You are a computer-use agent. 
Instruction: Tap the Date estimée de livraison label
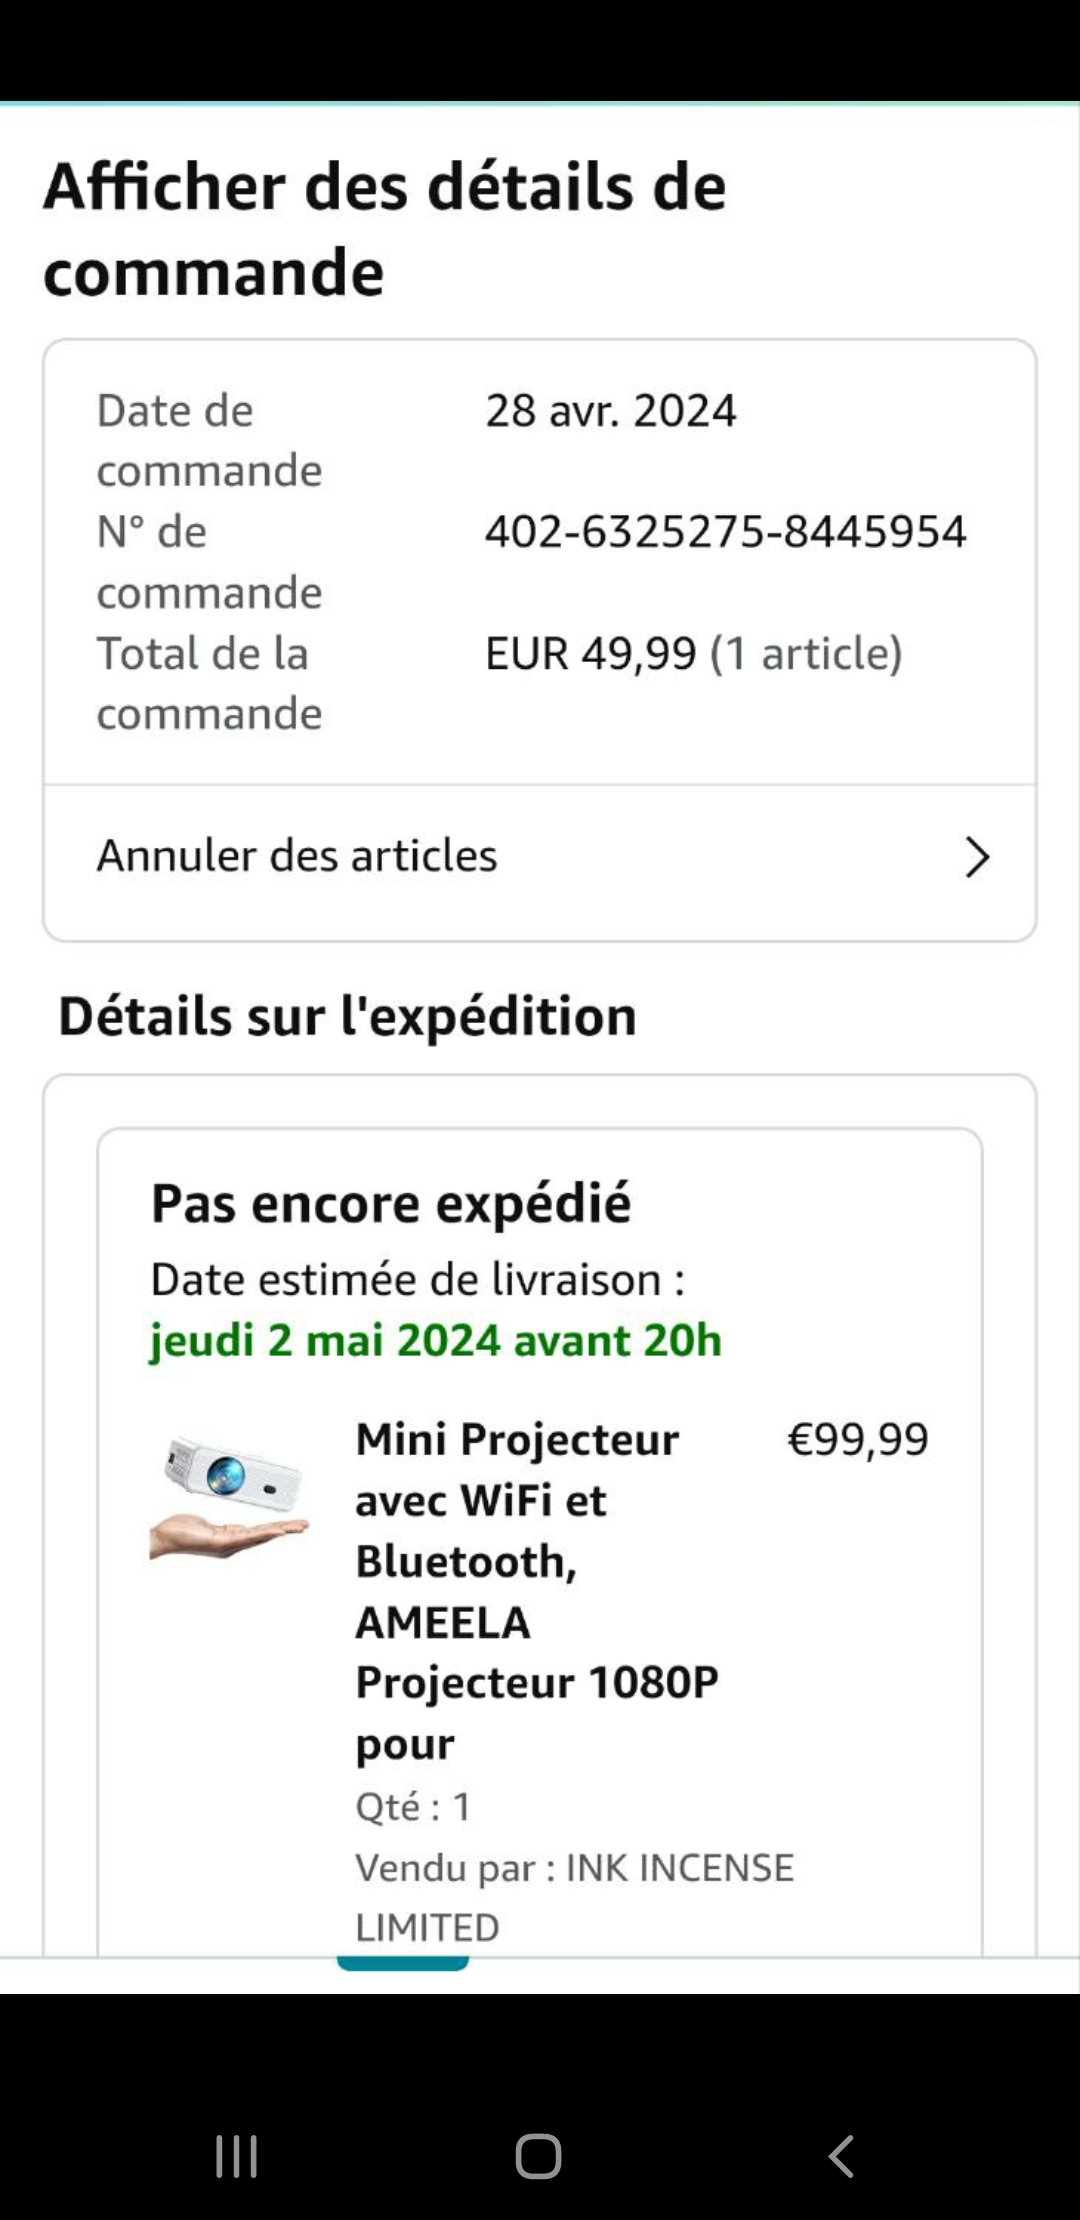(x=418, y=1279)
